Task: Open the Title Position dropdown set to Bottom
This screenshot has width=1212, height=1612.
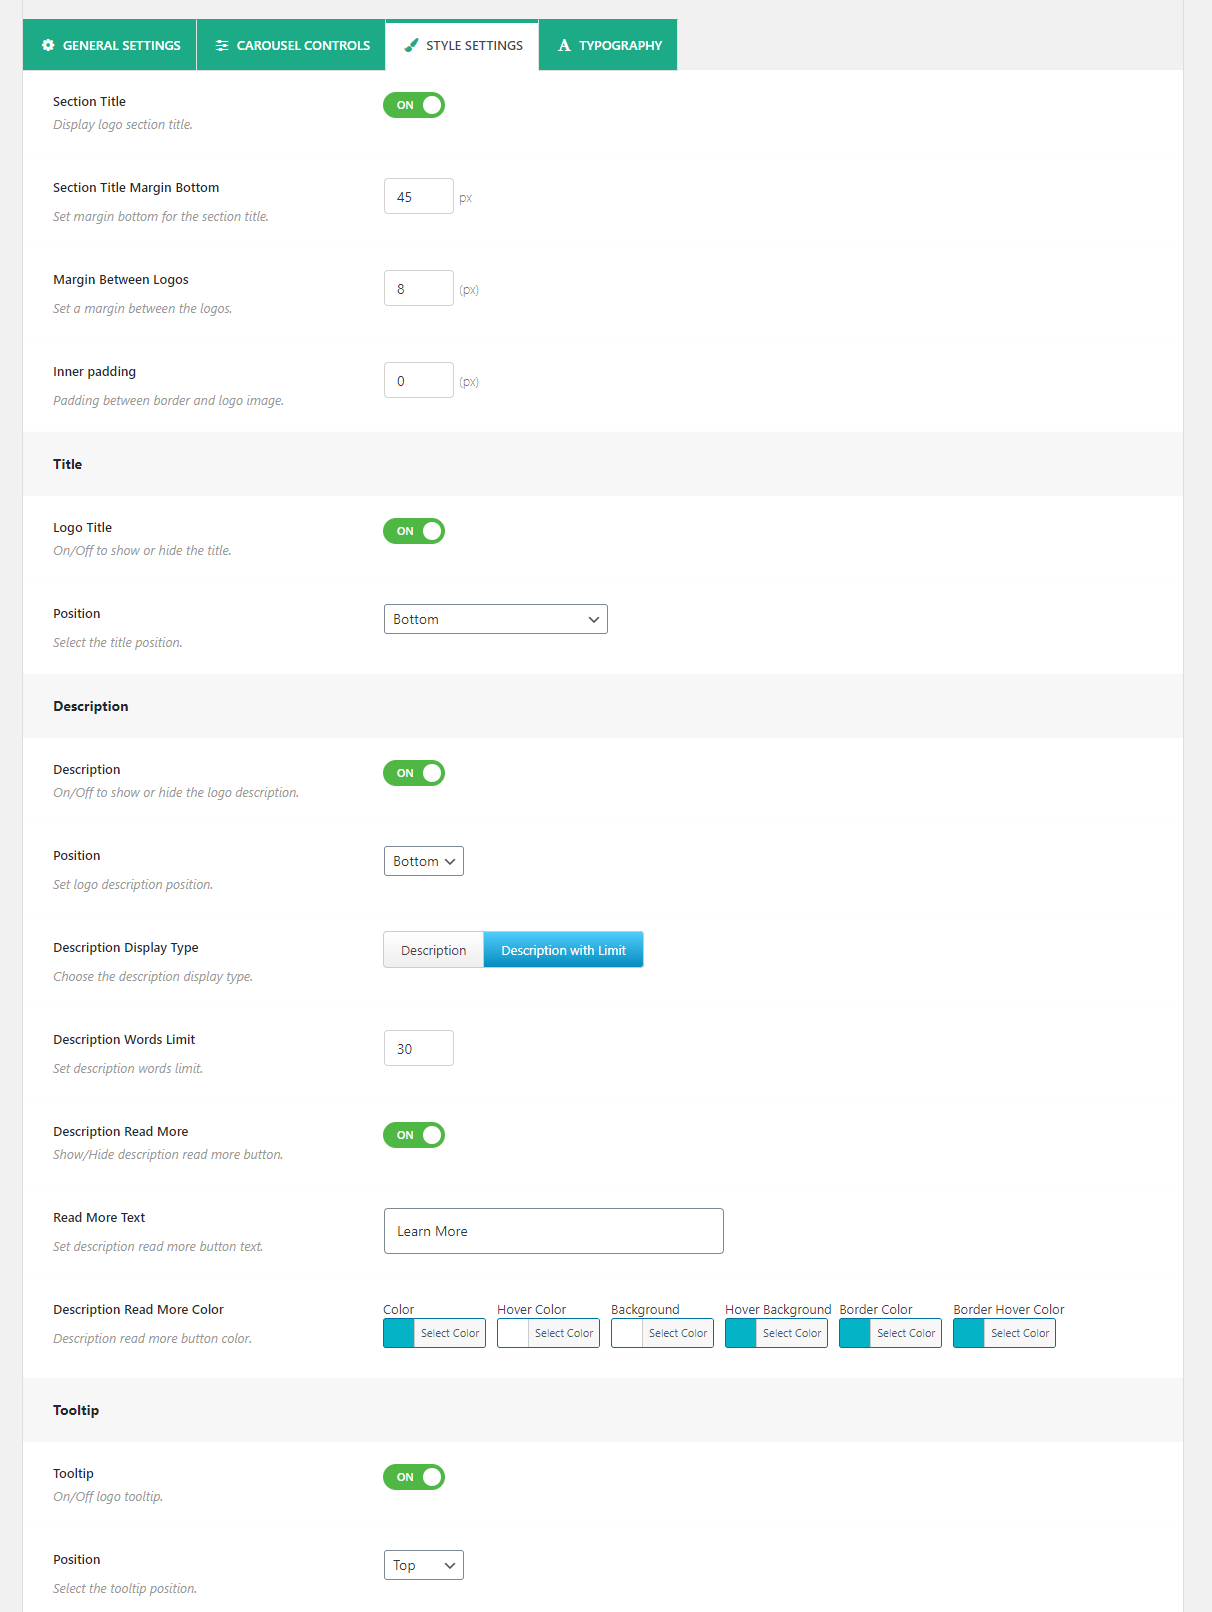Action: click(496, 619)
